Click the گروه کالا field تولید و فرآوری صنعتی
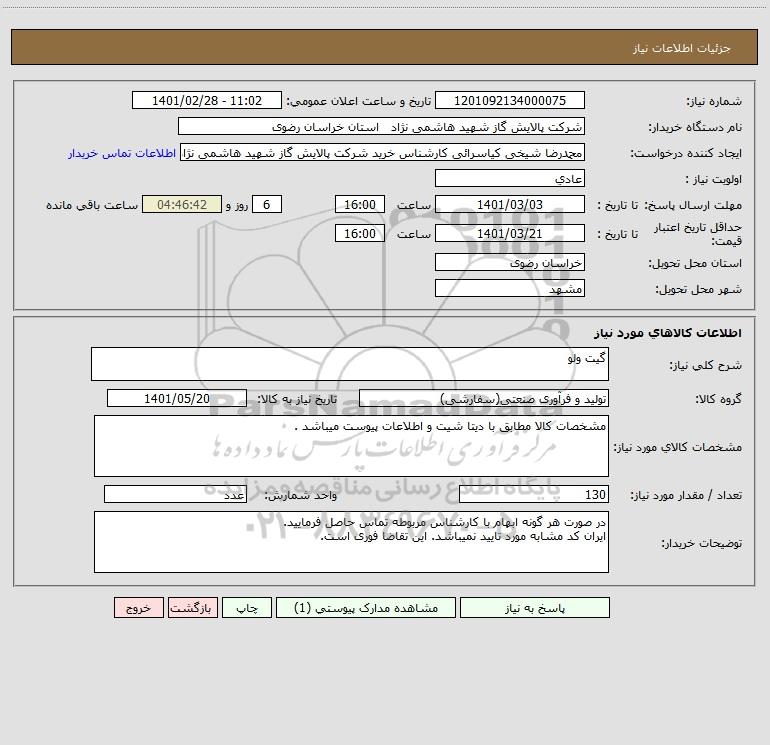The width and height of the screenshot is (770, 745). click(484, 398)
